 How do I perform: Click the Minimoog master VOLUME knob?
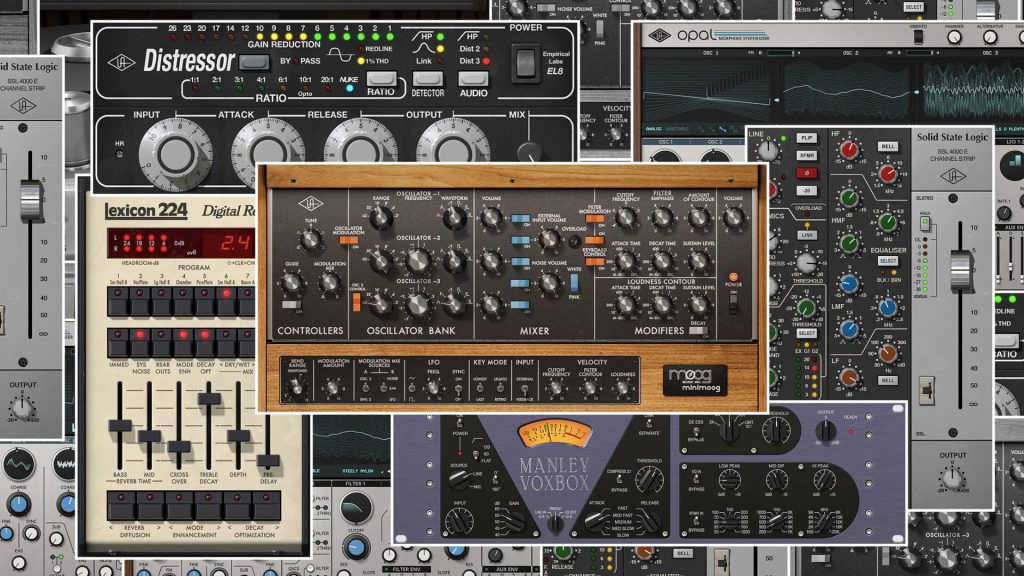point(733,217)
